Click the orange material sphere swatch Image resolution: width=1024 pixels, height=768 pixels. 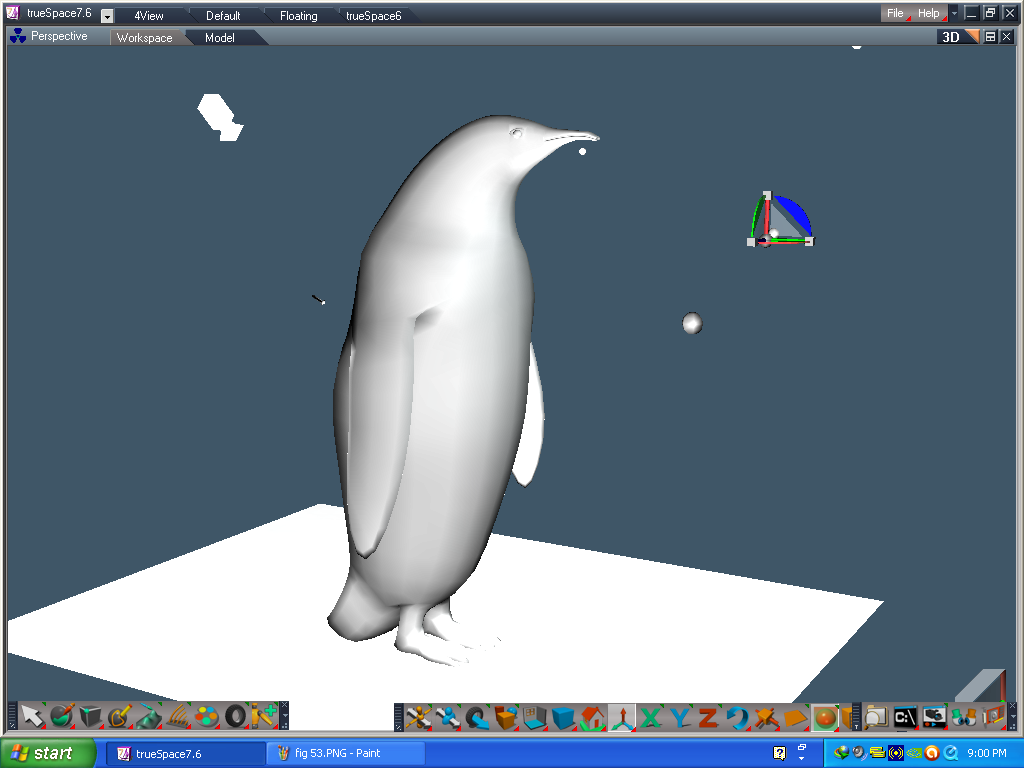pos(826,715)
